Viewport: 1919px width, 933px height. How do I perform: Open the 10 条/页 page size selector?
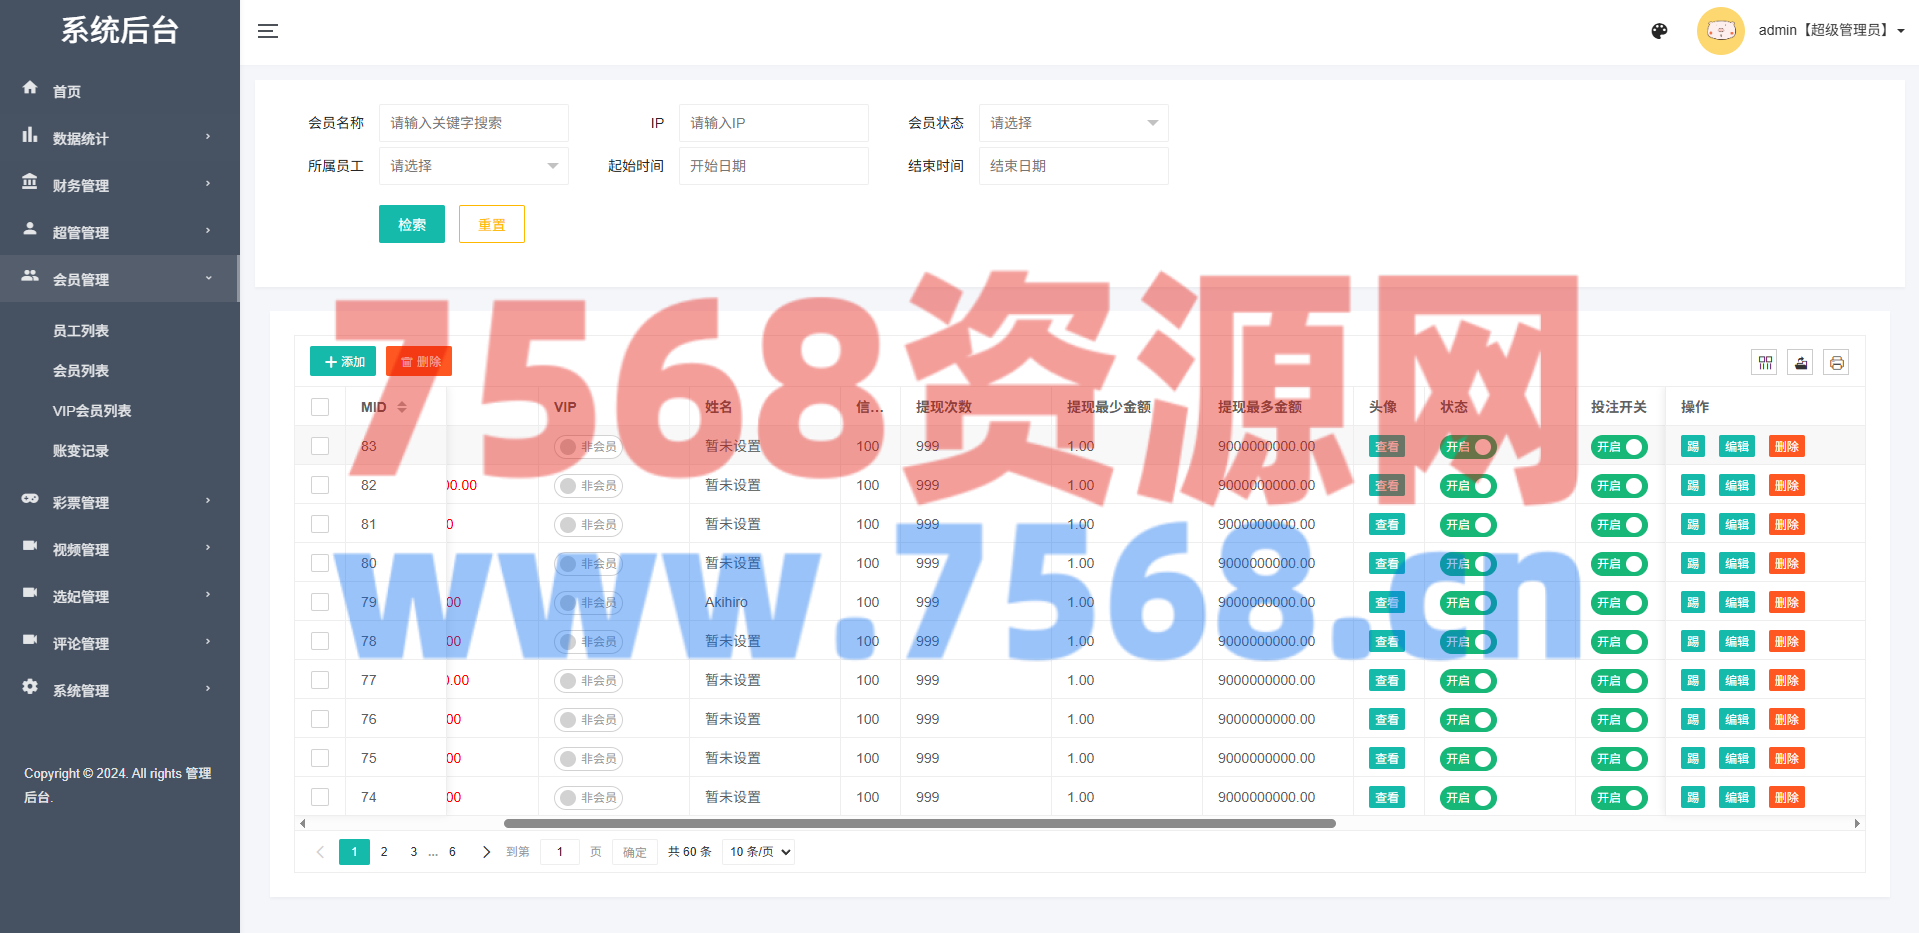point(759,852)
